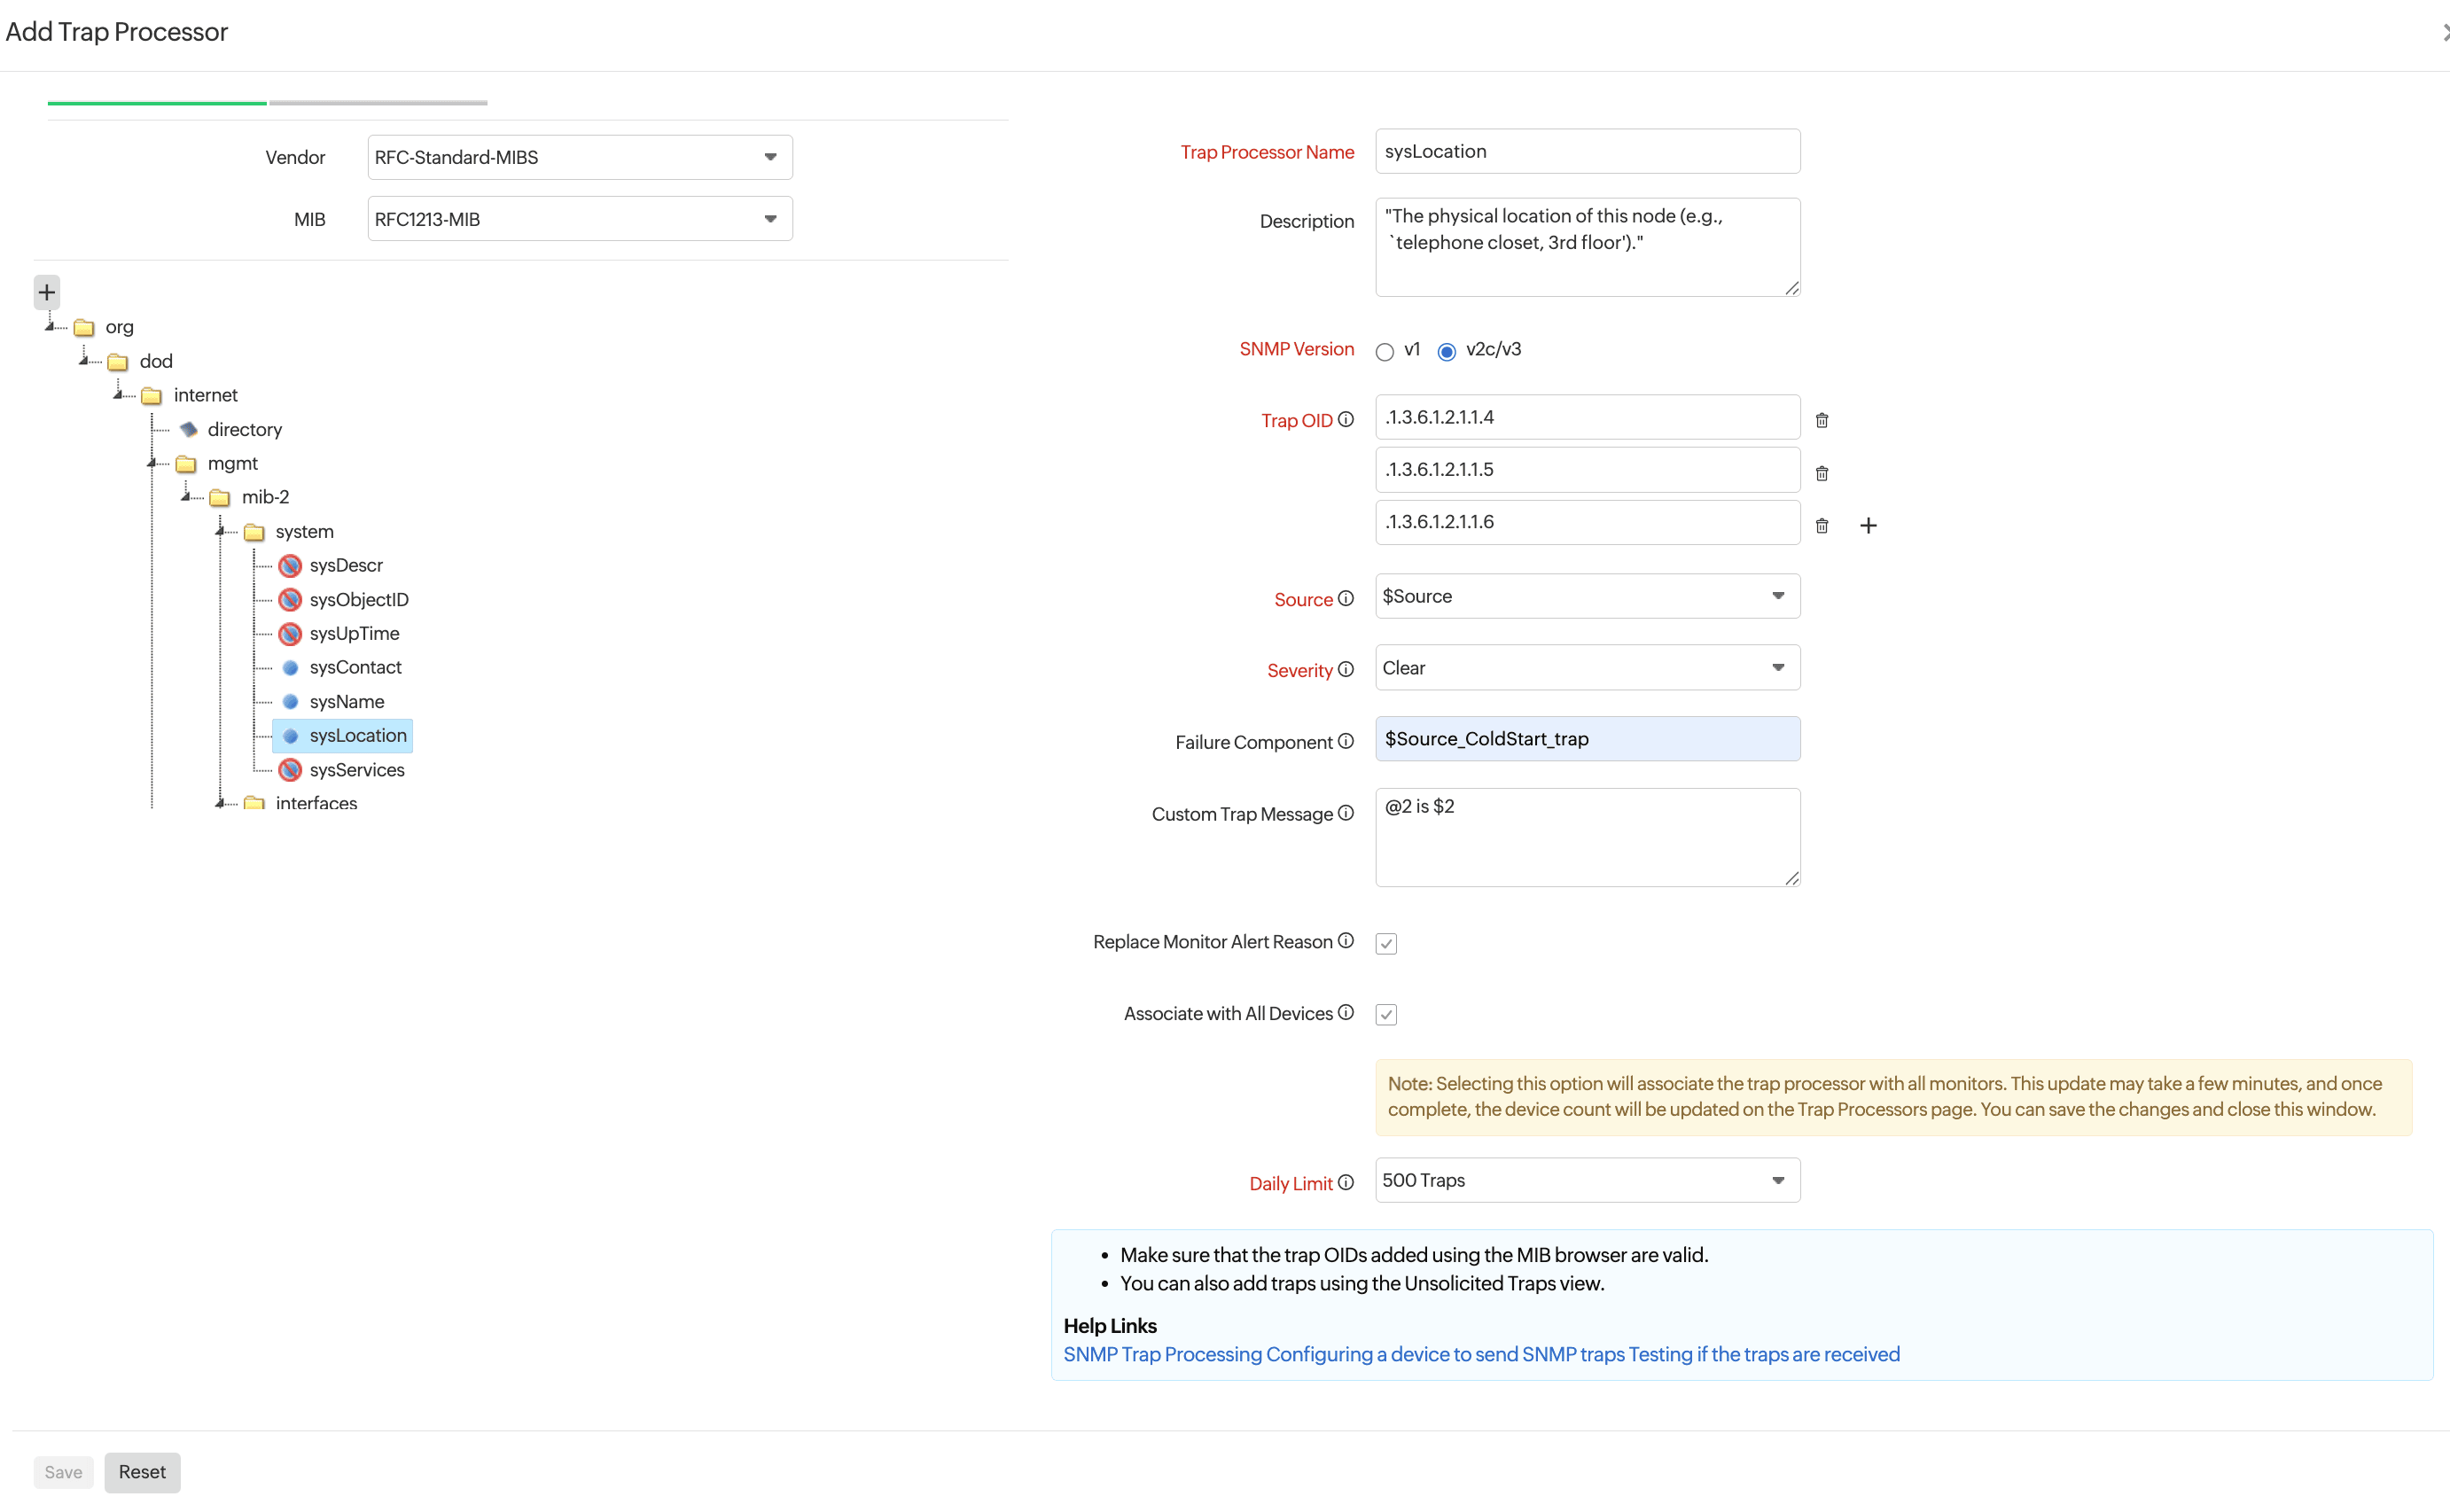2450x1512 pixels.
Task: Uncheck Replace Monitor Alert Reason checkbox
Action: point(1385,943)
